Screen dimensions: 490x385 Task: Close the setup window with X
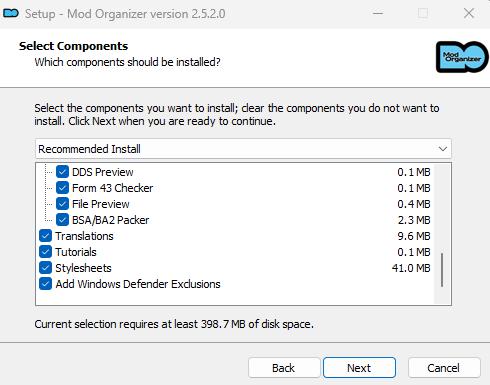tap(469, 14)
